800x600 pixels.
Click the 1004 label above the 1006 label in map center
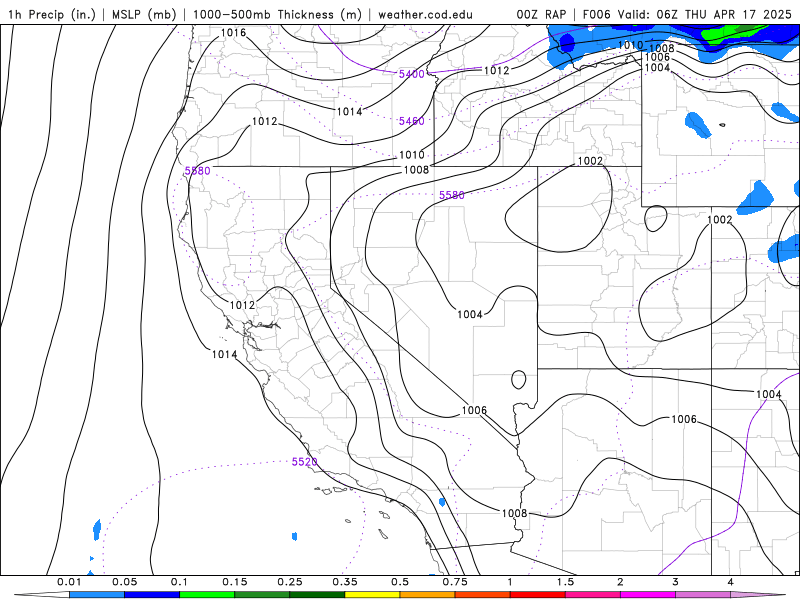point(469,314)
